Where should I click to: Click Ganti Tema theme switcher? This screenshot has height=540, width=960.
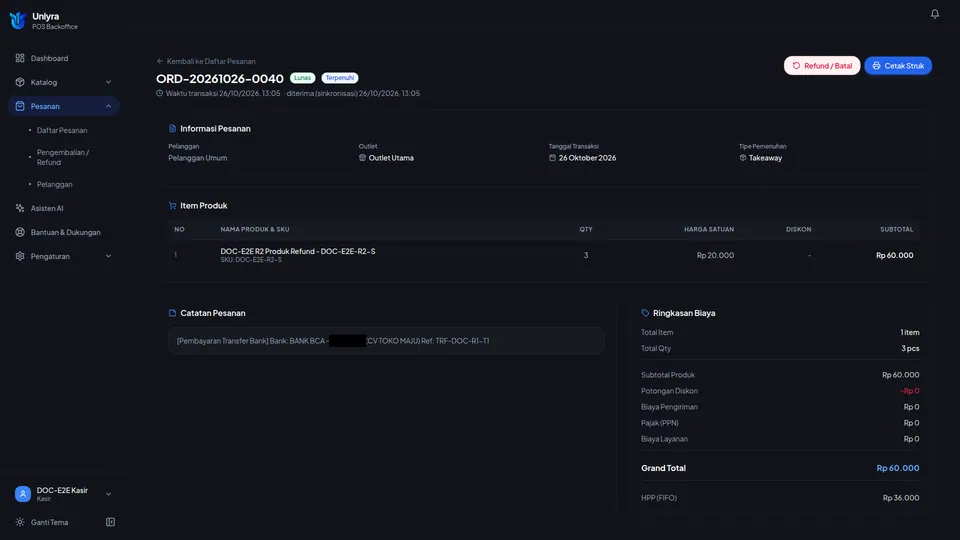click(50, 522)
